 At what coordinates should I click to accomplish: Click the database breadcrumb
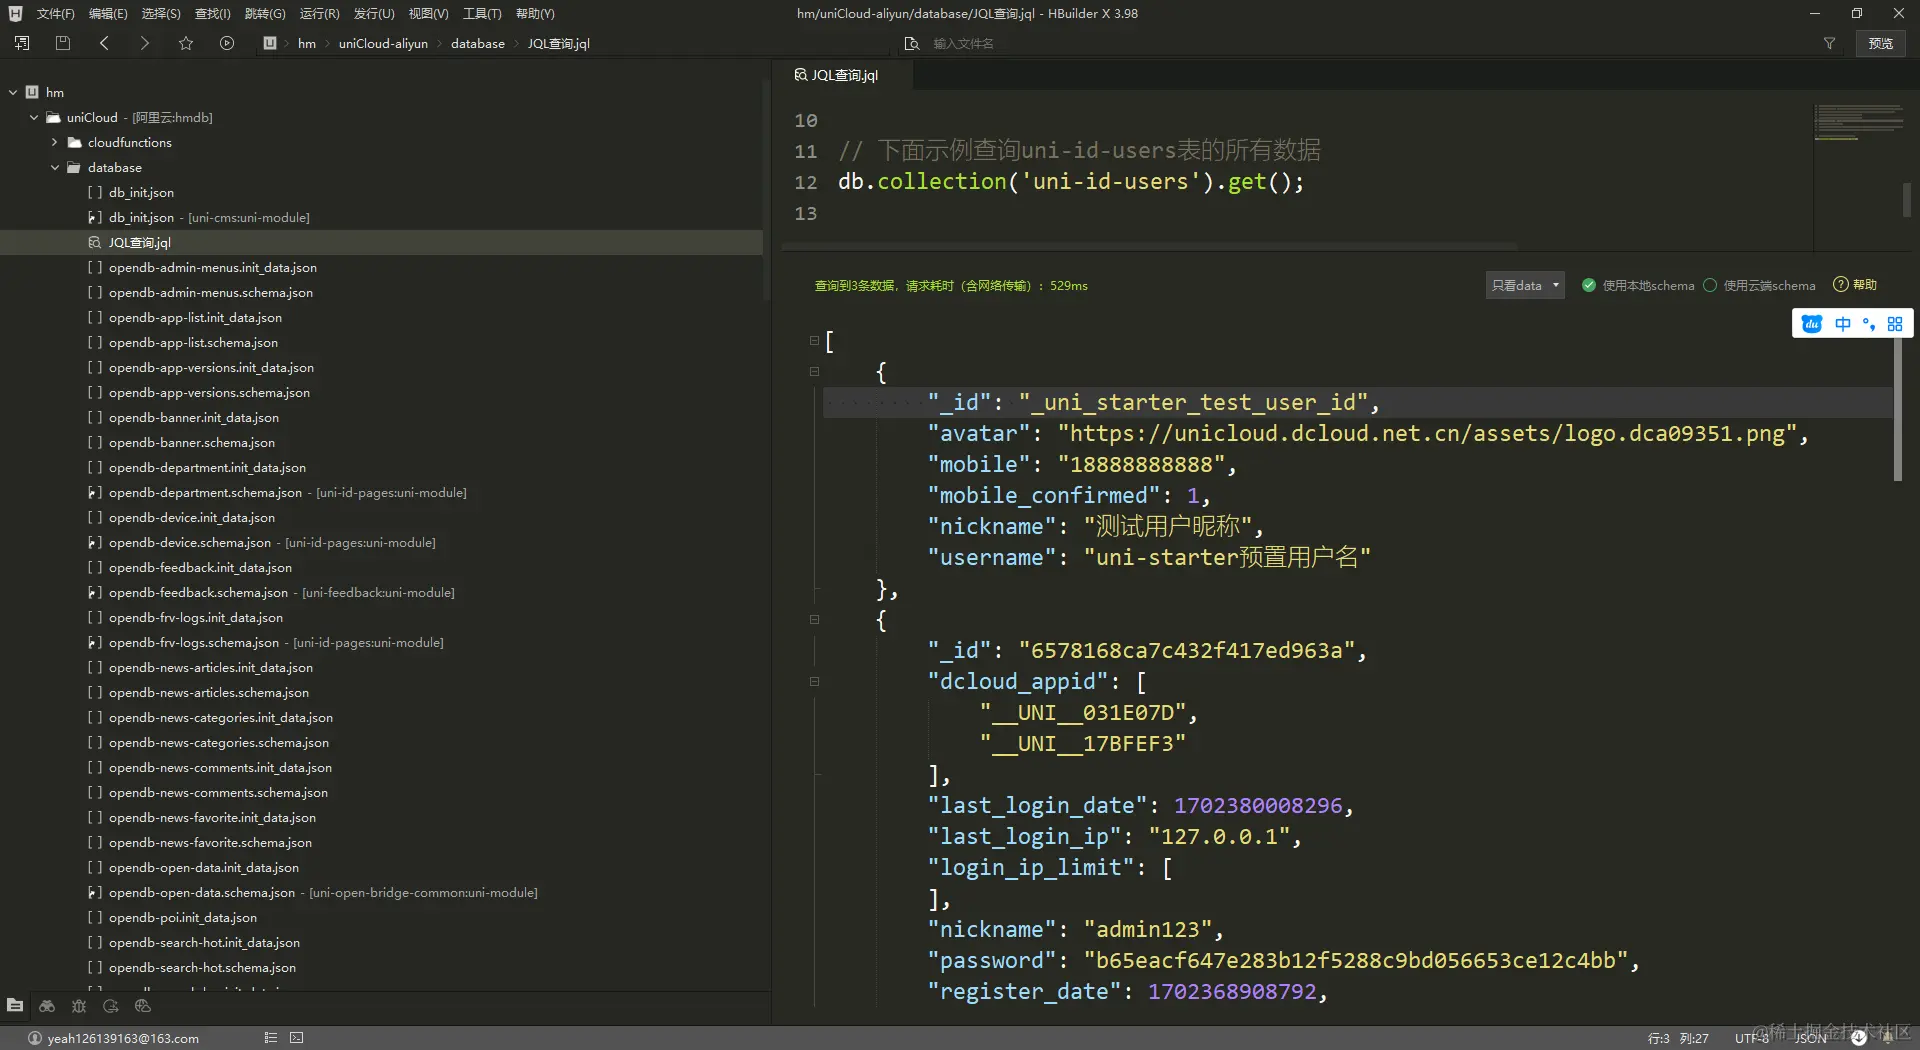478,43
